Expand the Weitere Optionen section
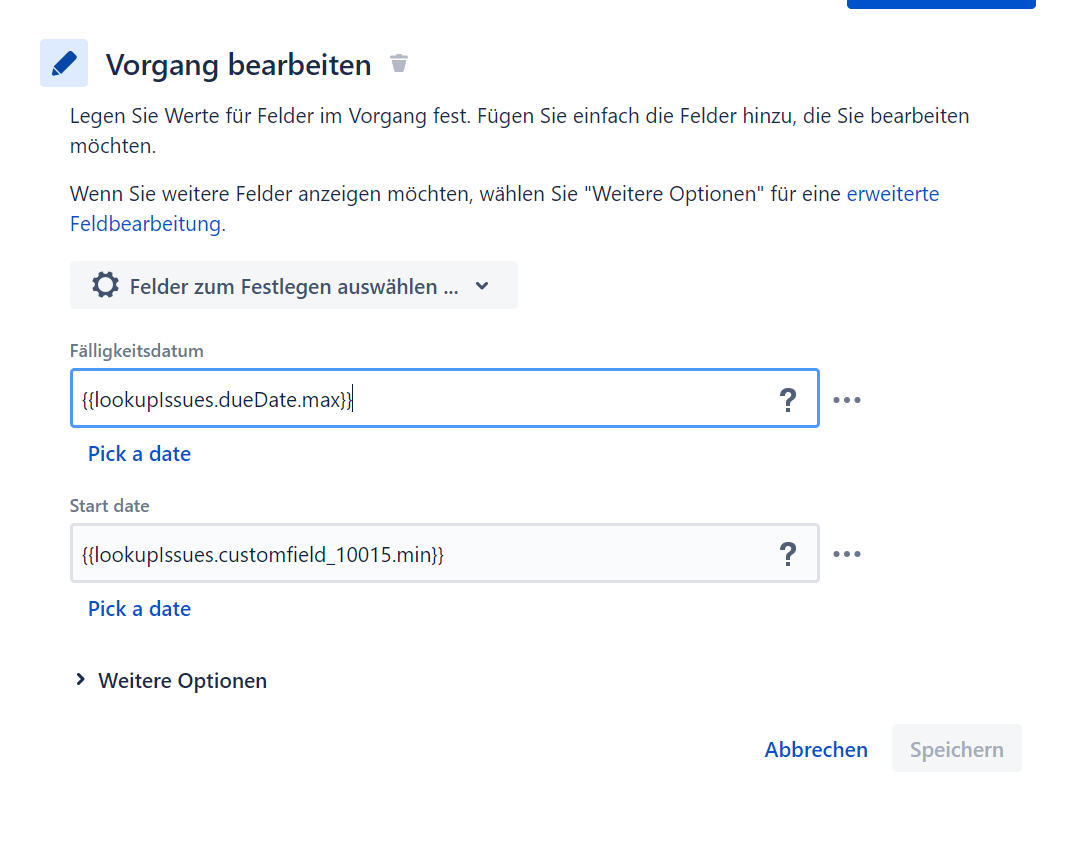This screenshot has width=1071, height=847. tap(171, 680)
